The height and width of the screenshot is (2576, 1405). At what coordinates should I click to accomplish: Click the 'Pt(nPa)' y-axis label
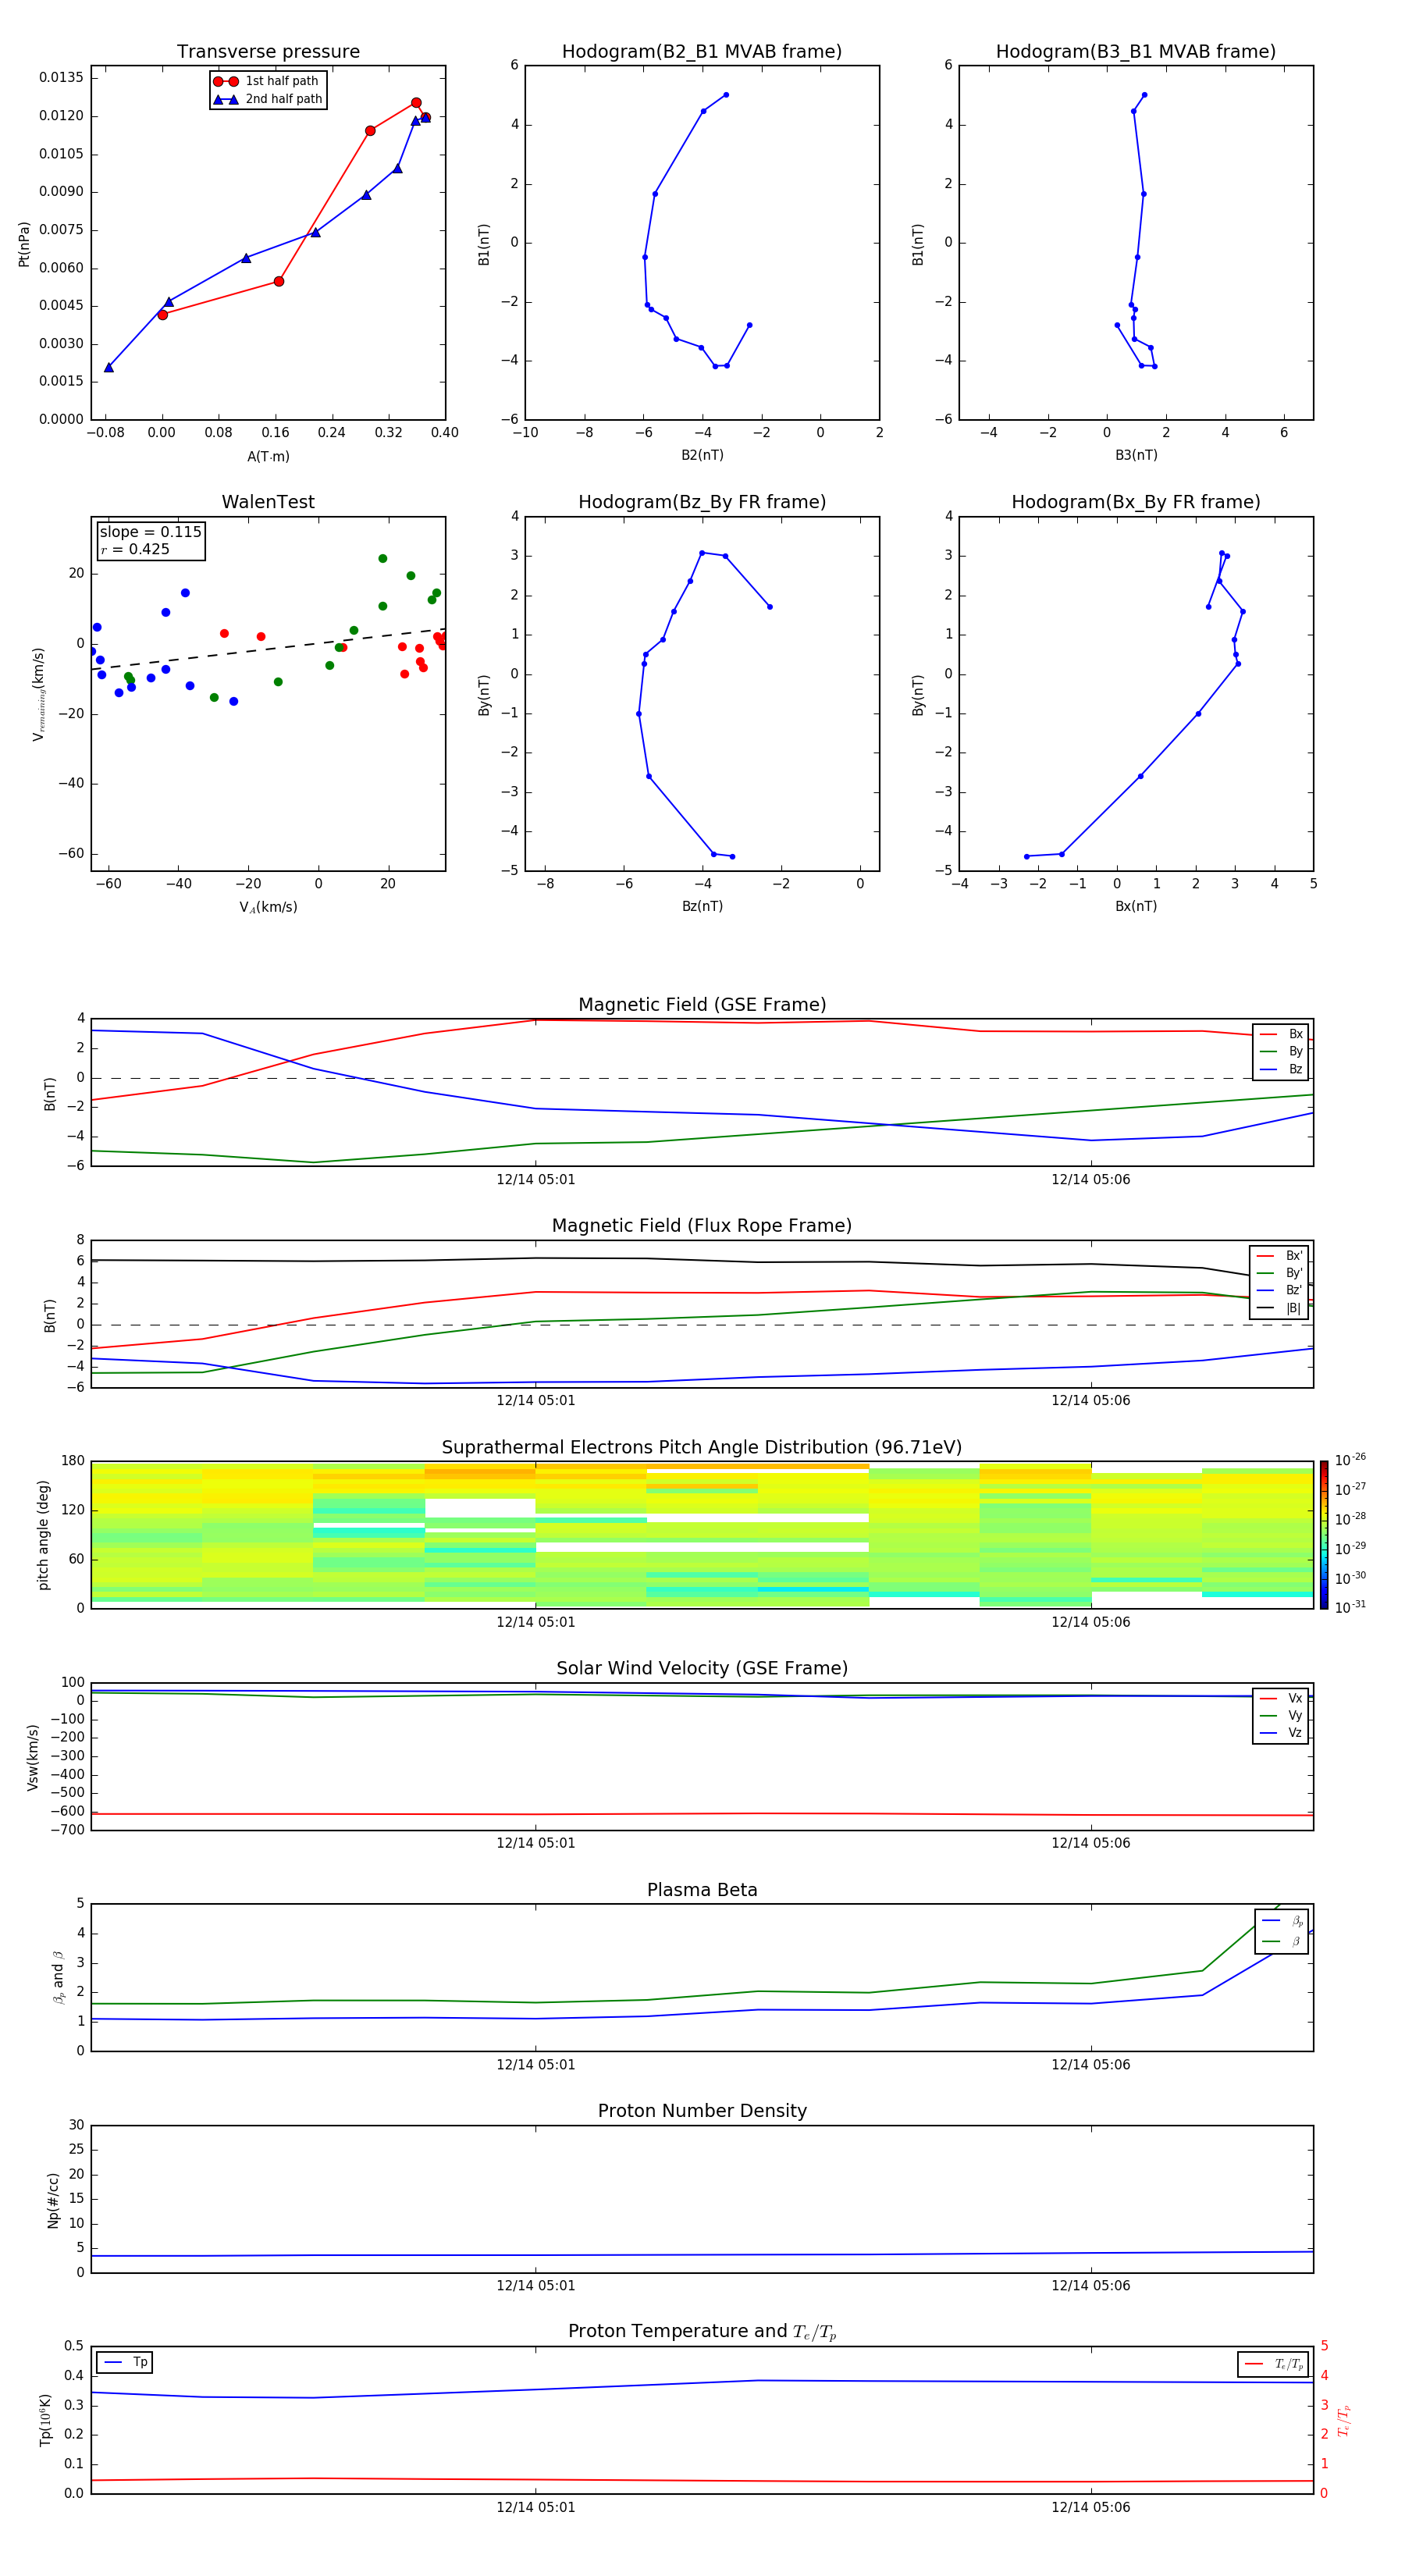coord(24,244)
